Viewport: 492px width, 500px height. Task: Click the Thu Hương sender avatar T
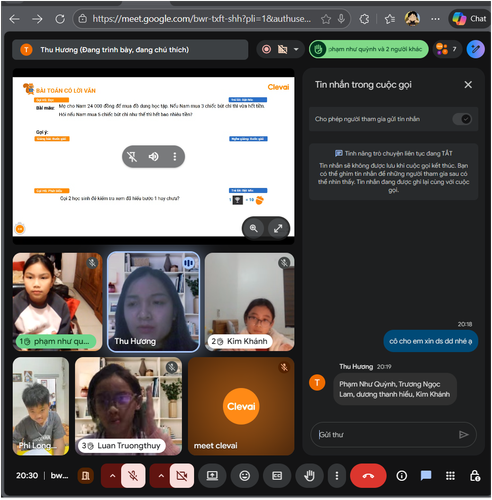(317, 382)
